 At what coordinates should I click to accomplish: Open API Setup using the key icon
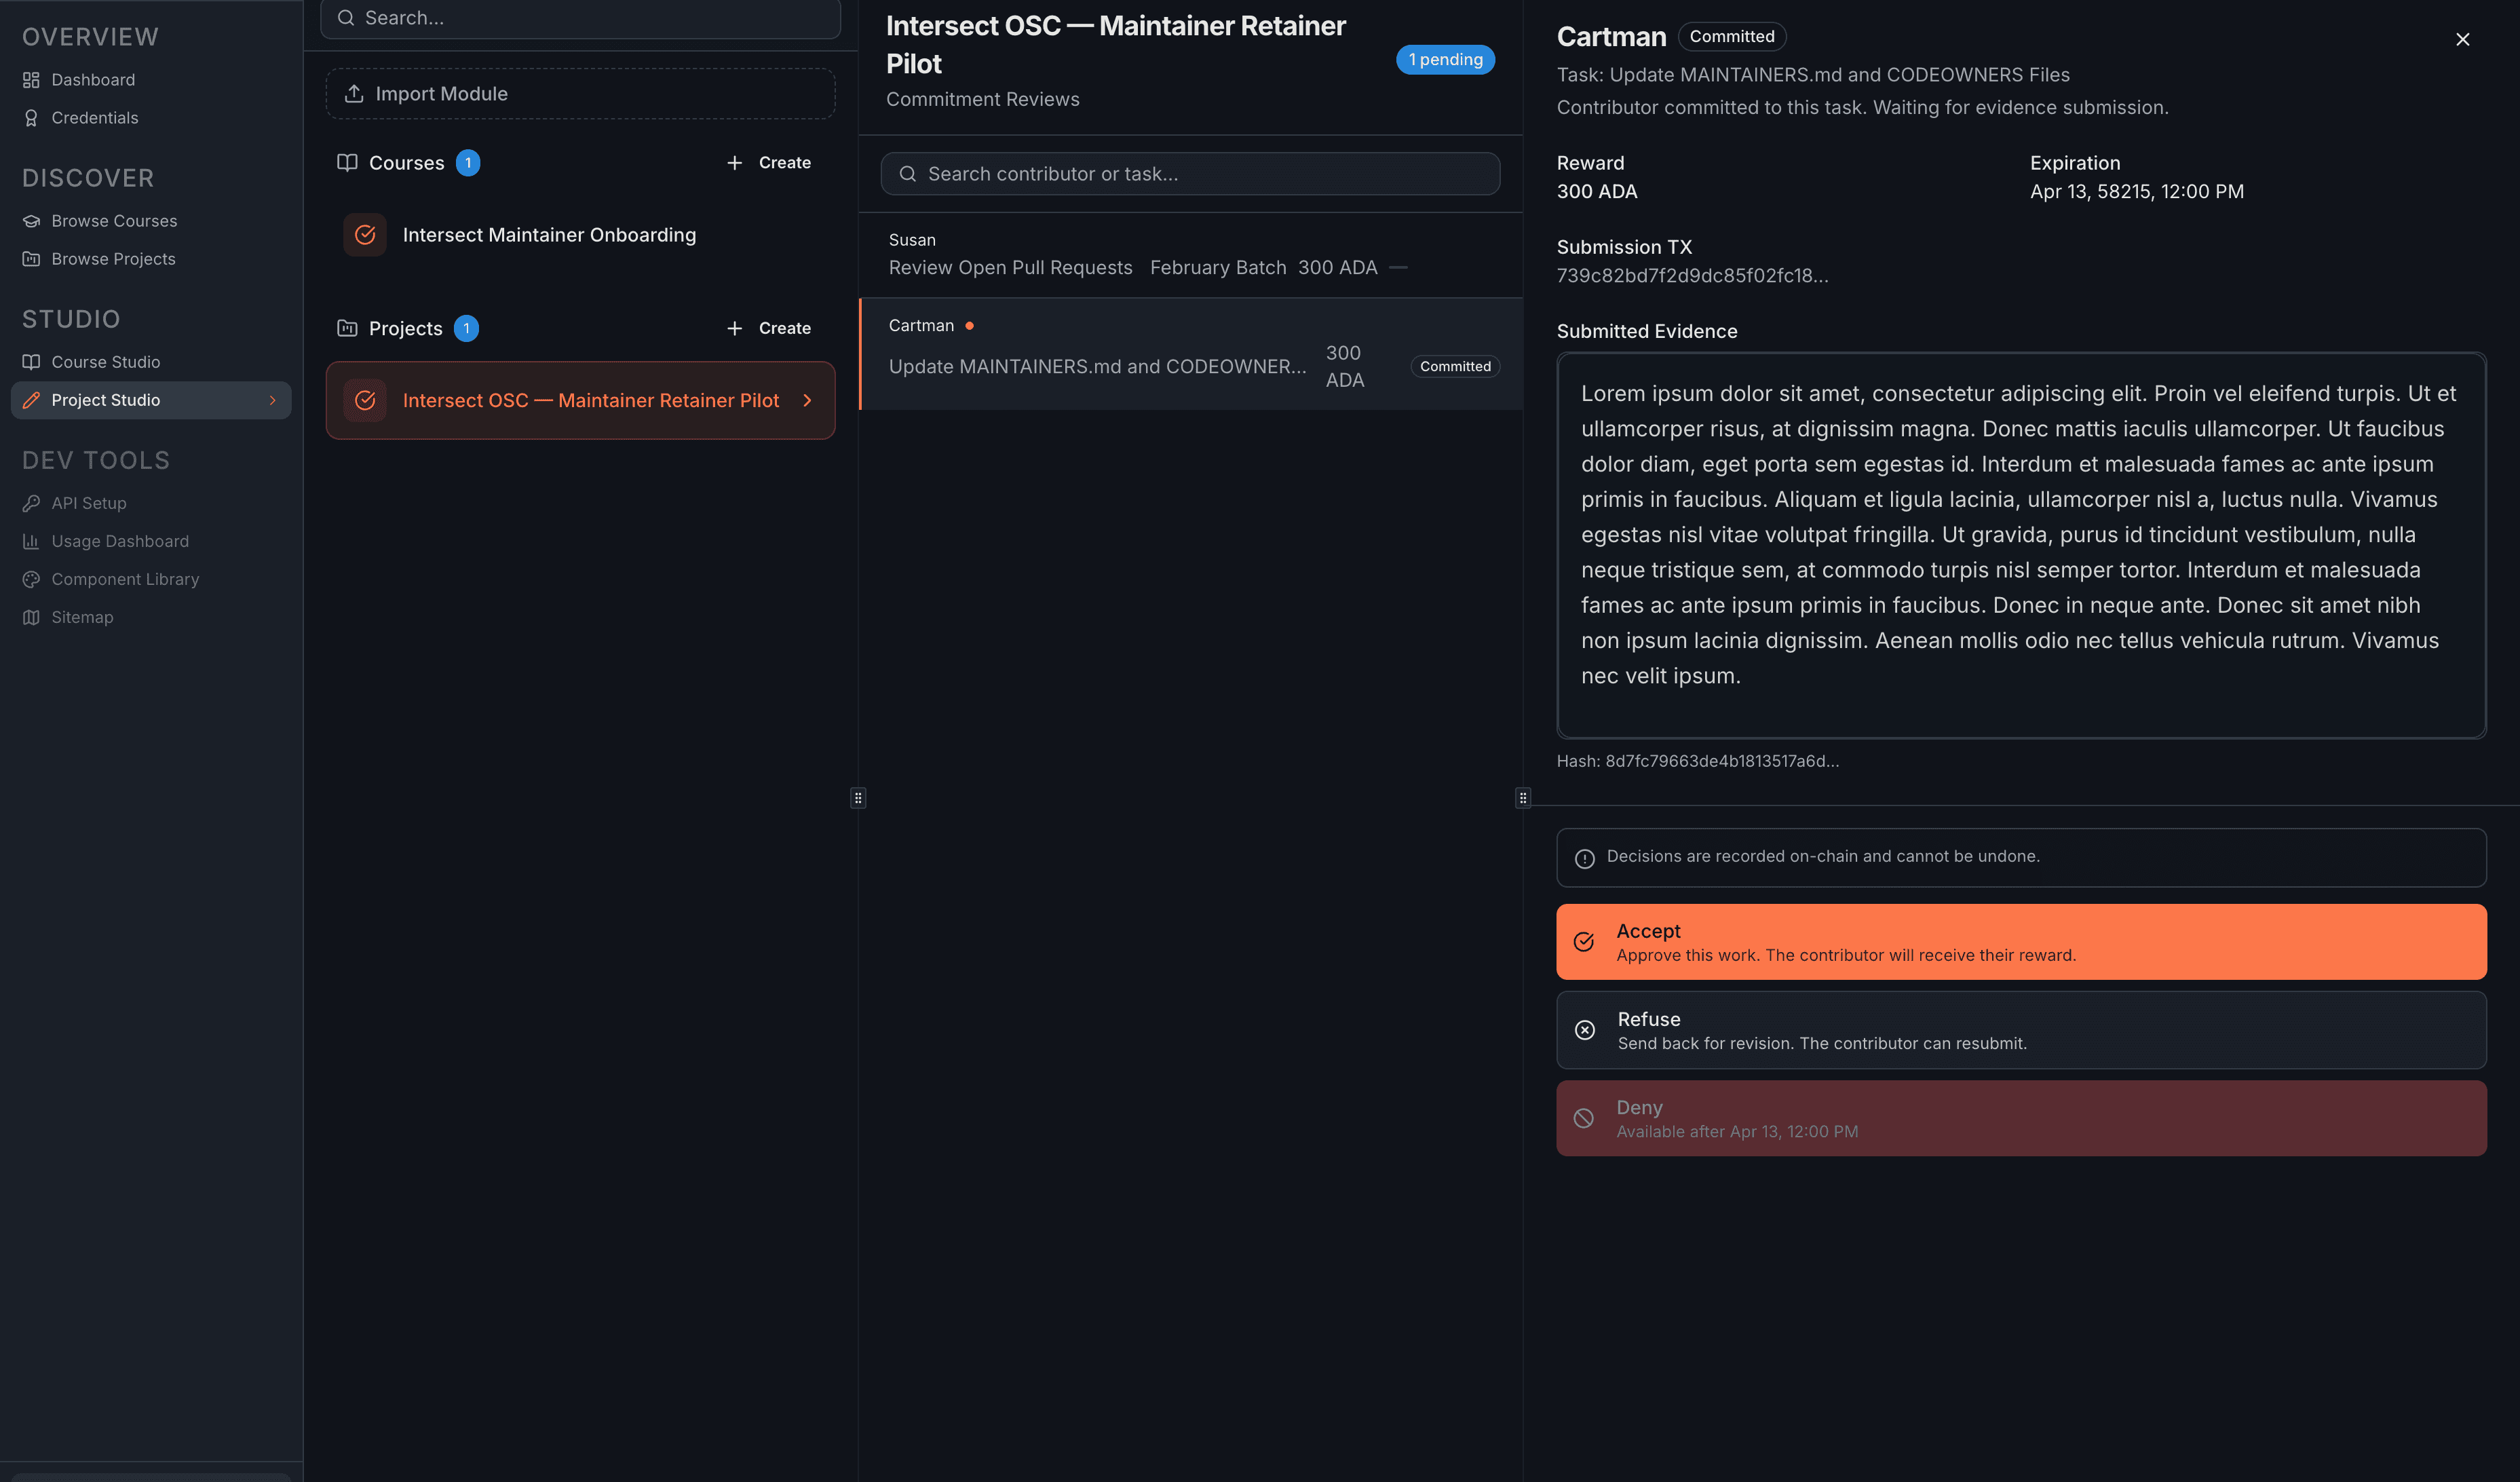coord(31,502)
